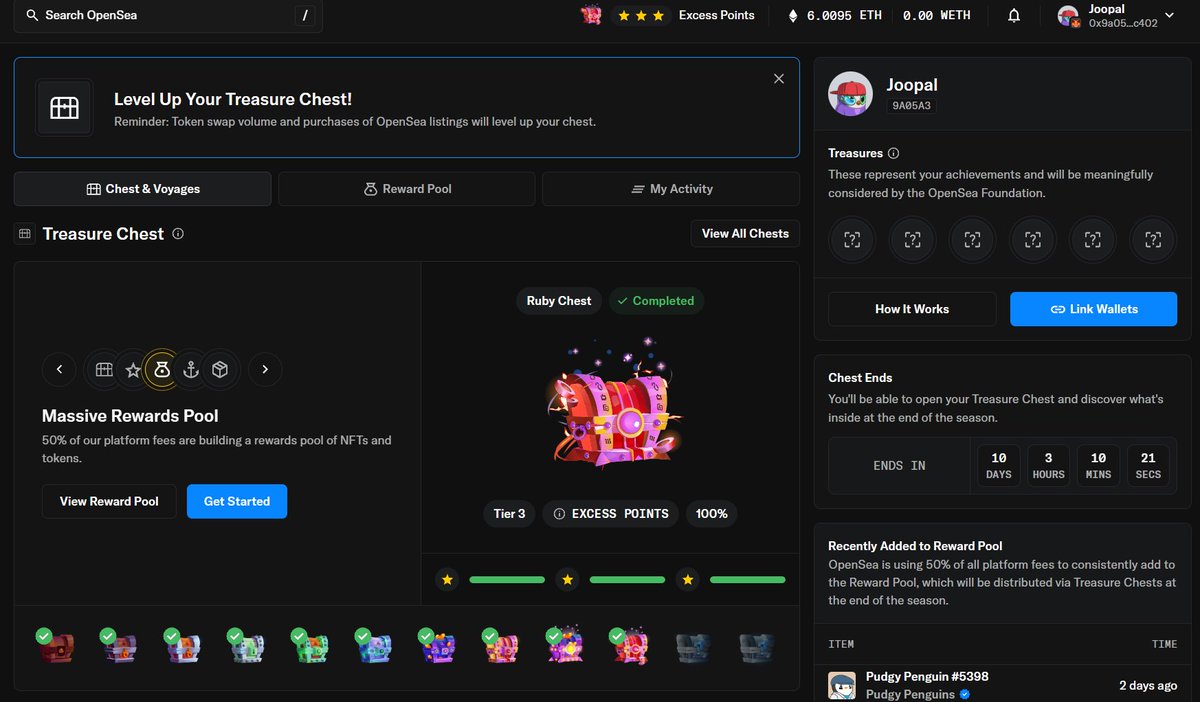Click the second green progress bar
The width and height of the screenshot is (1200, 702).
(627, 579)
